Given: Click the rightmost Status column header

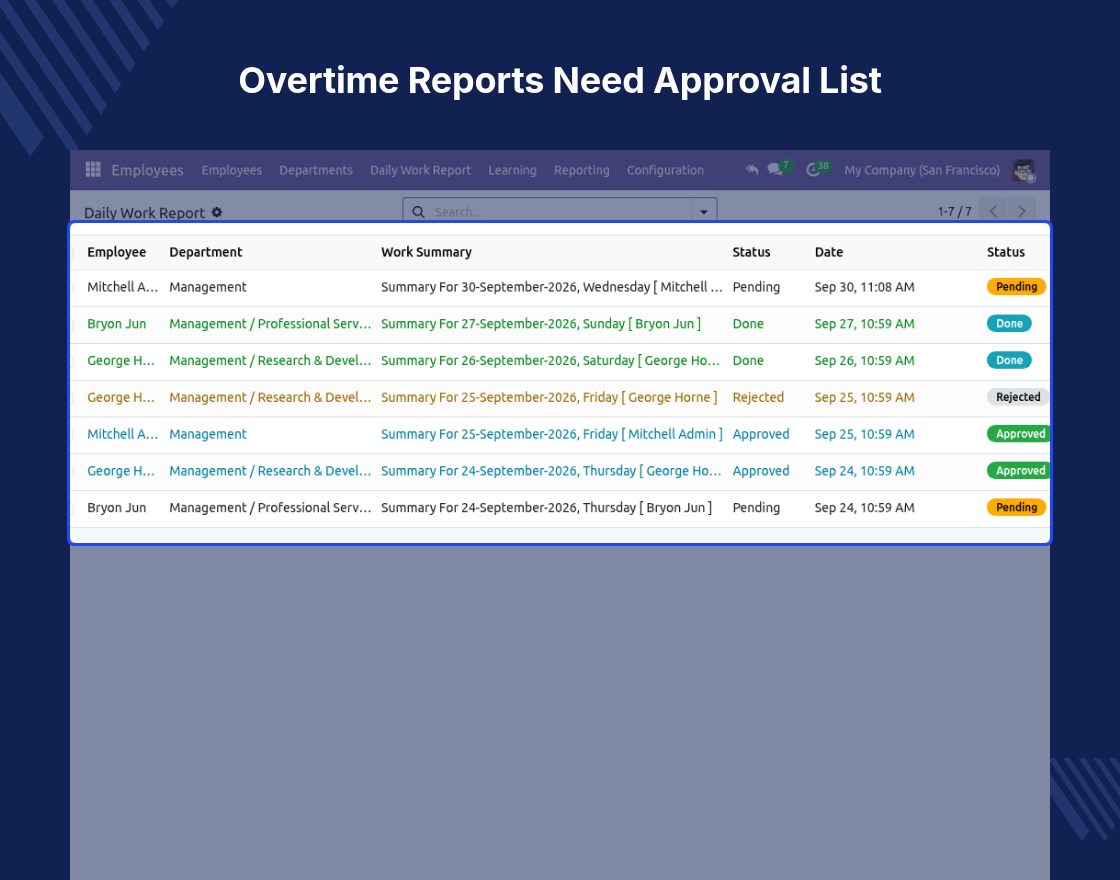Looking at the screenshot, I should (x=1006, y=252).
